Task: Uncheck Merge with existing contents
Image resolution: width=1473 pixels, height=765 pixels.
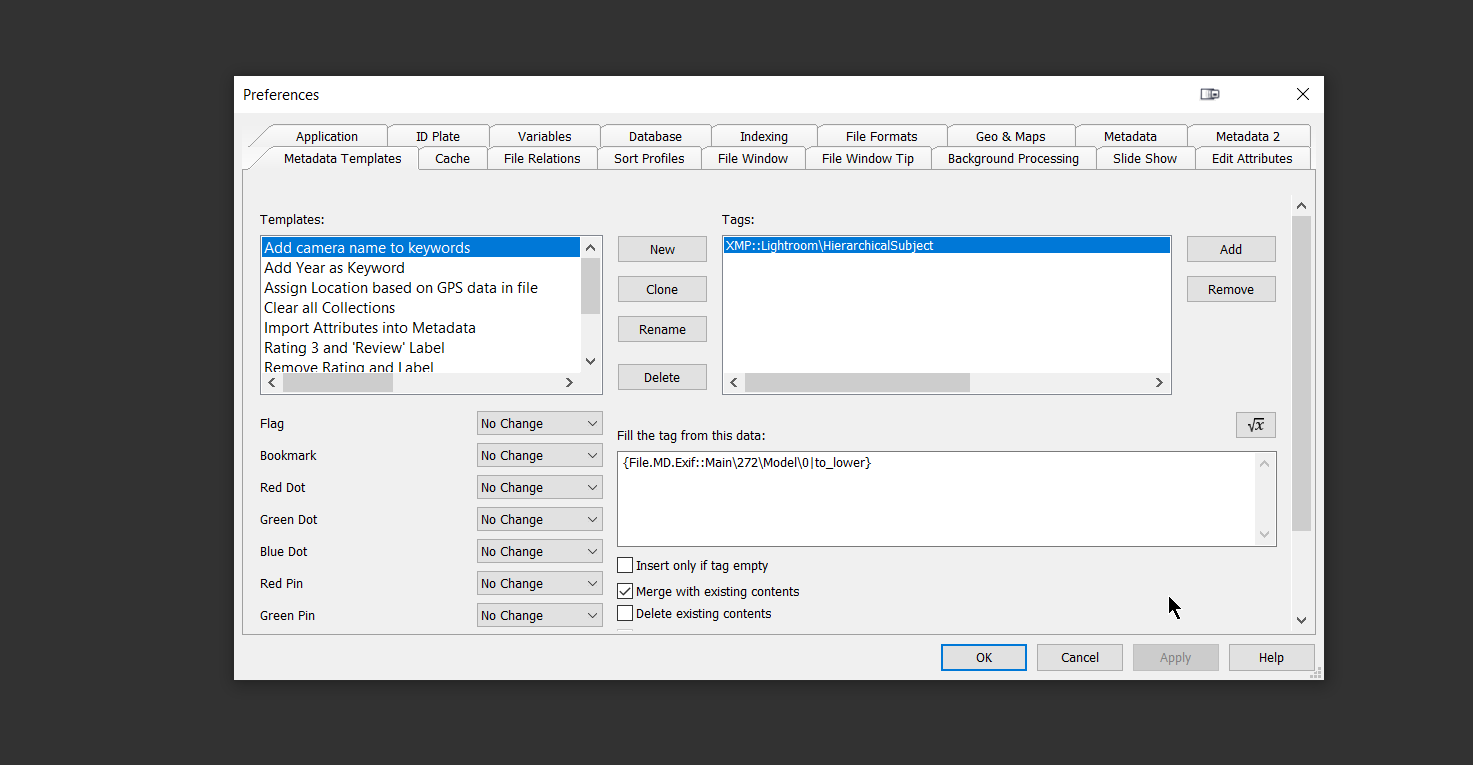Action: (x=626, y=591)
